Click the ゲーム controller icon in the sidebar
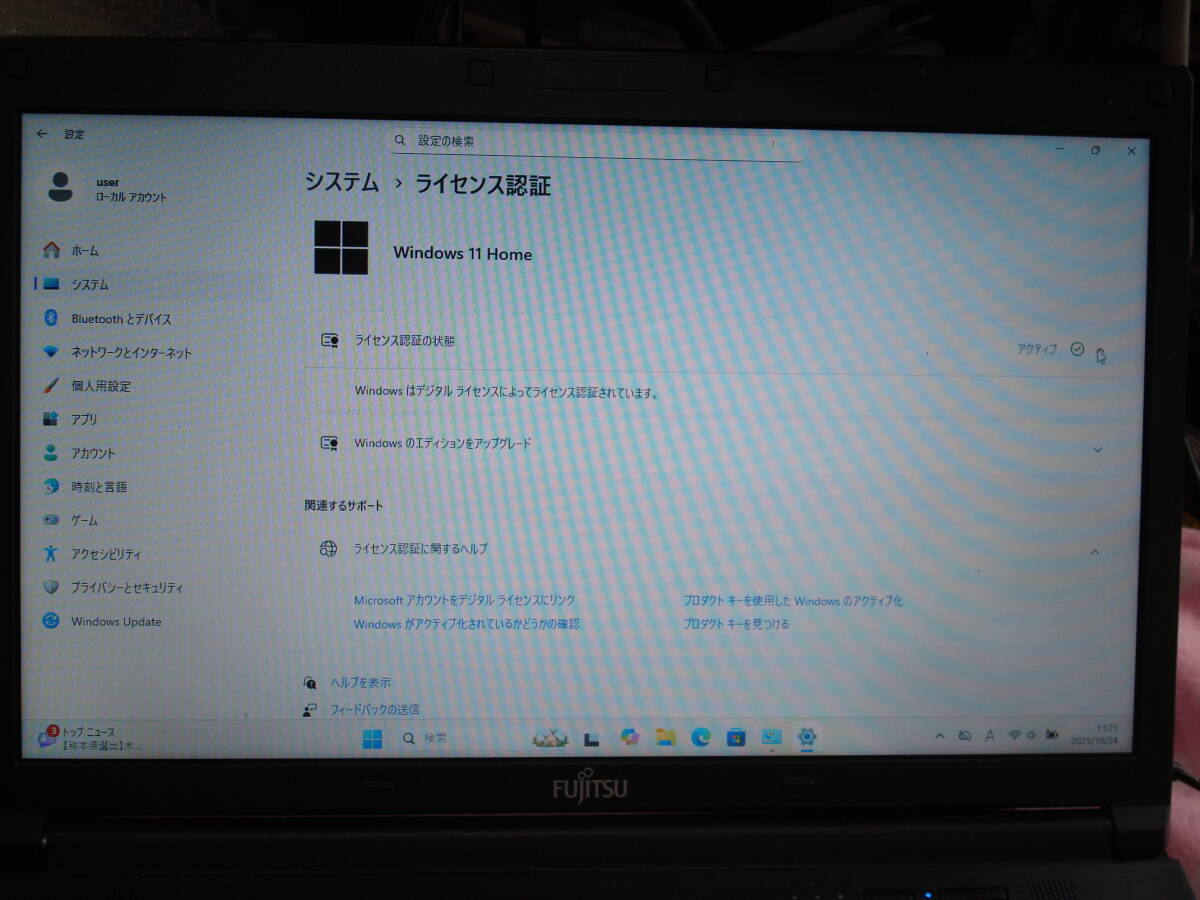The height and width of the screenshot is (900, 1200). (51, 520)
